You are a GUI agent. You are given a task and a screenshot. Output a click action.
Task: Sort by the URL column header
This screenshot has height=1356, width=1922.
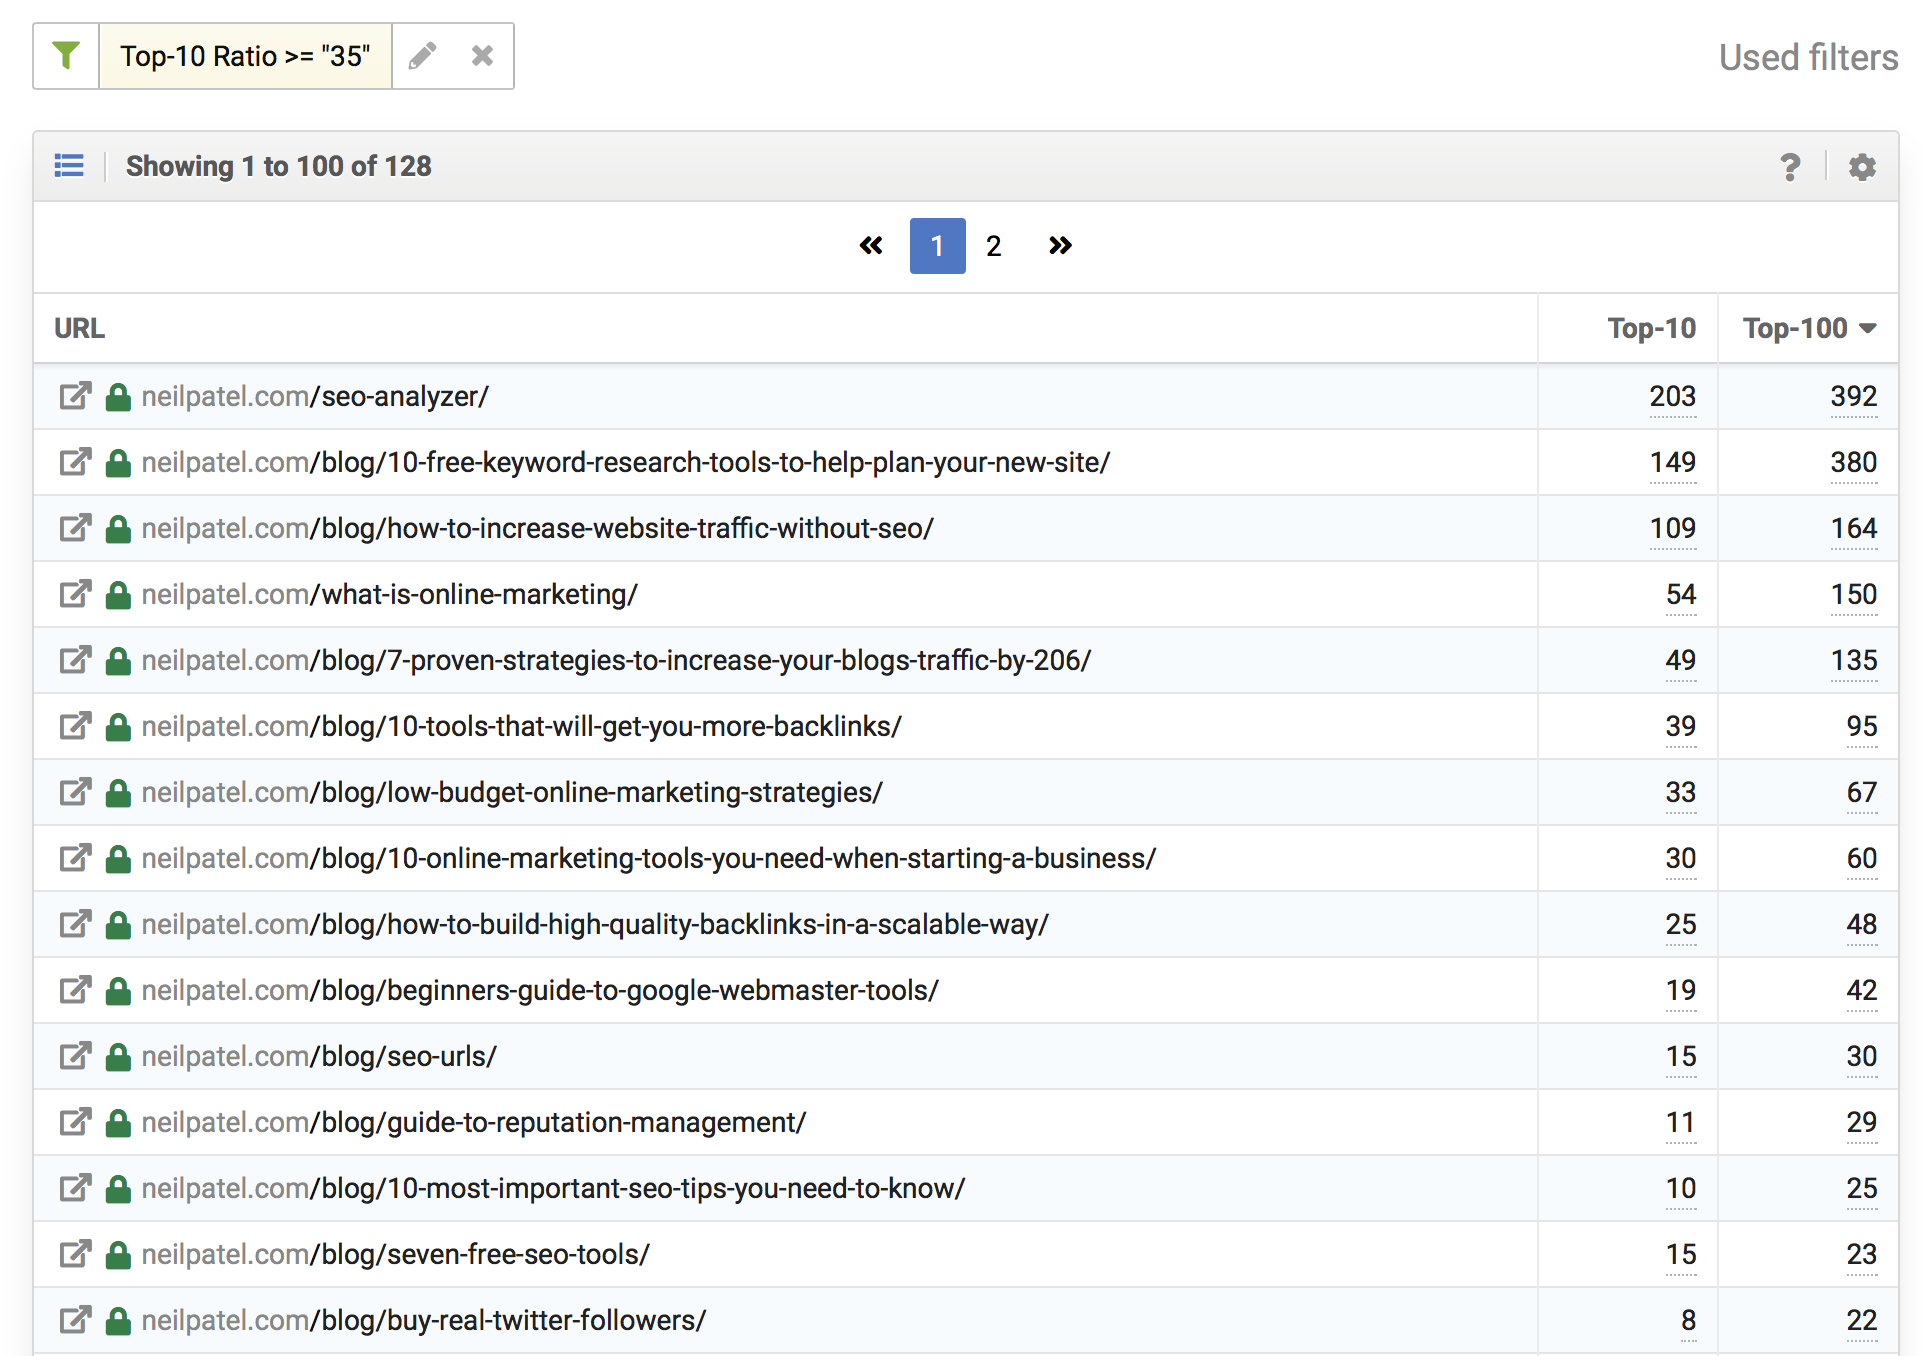click(x=79, y=328)
